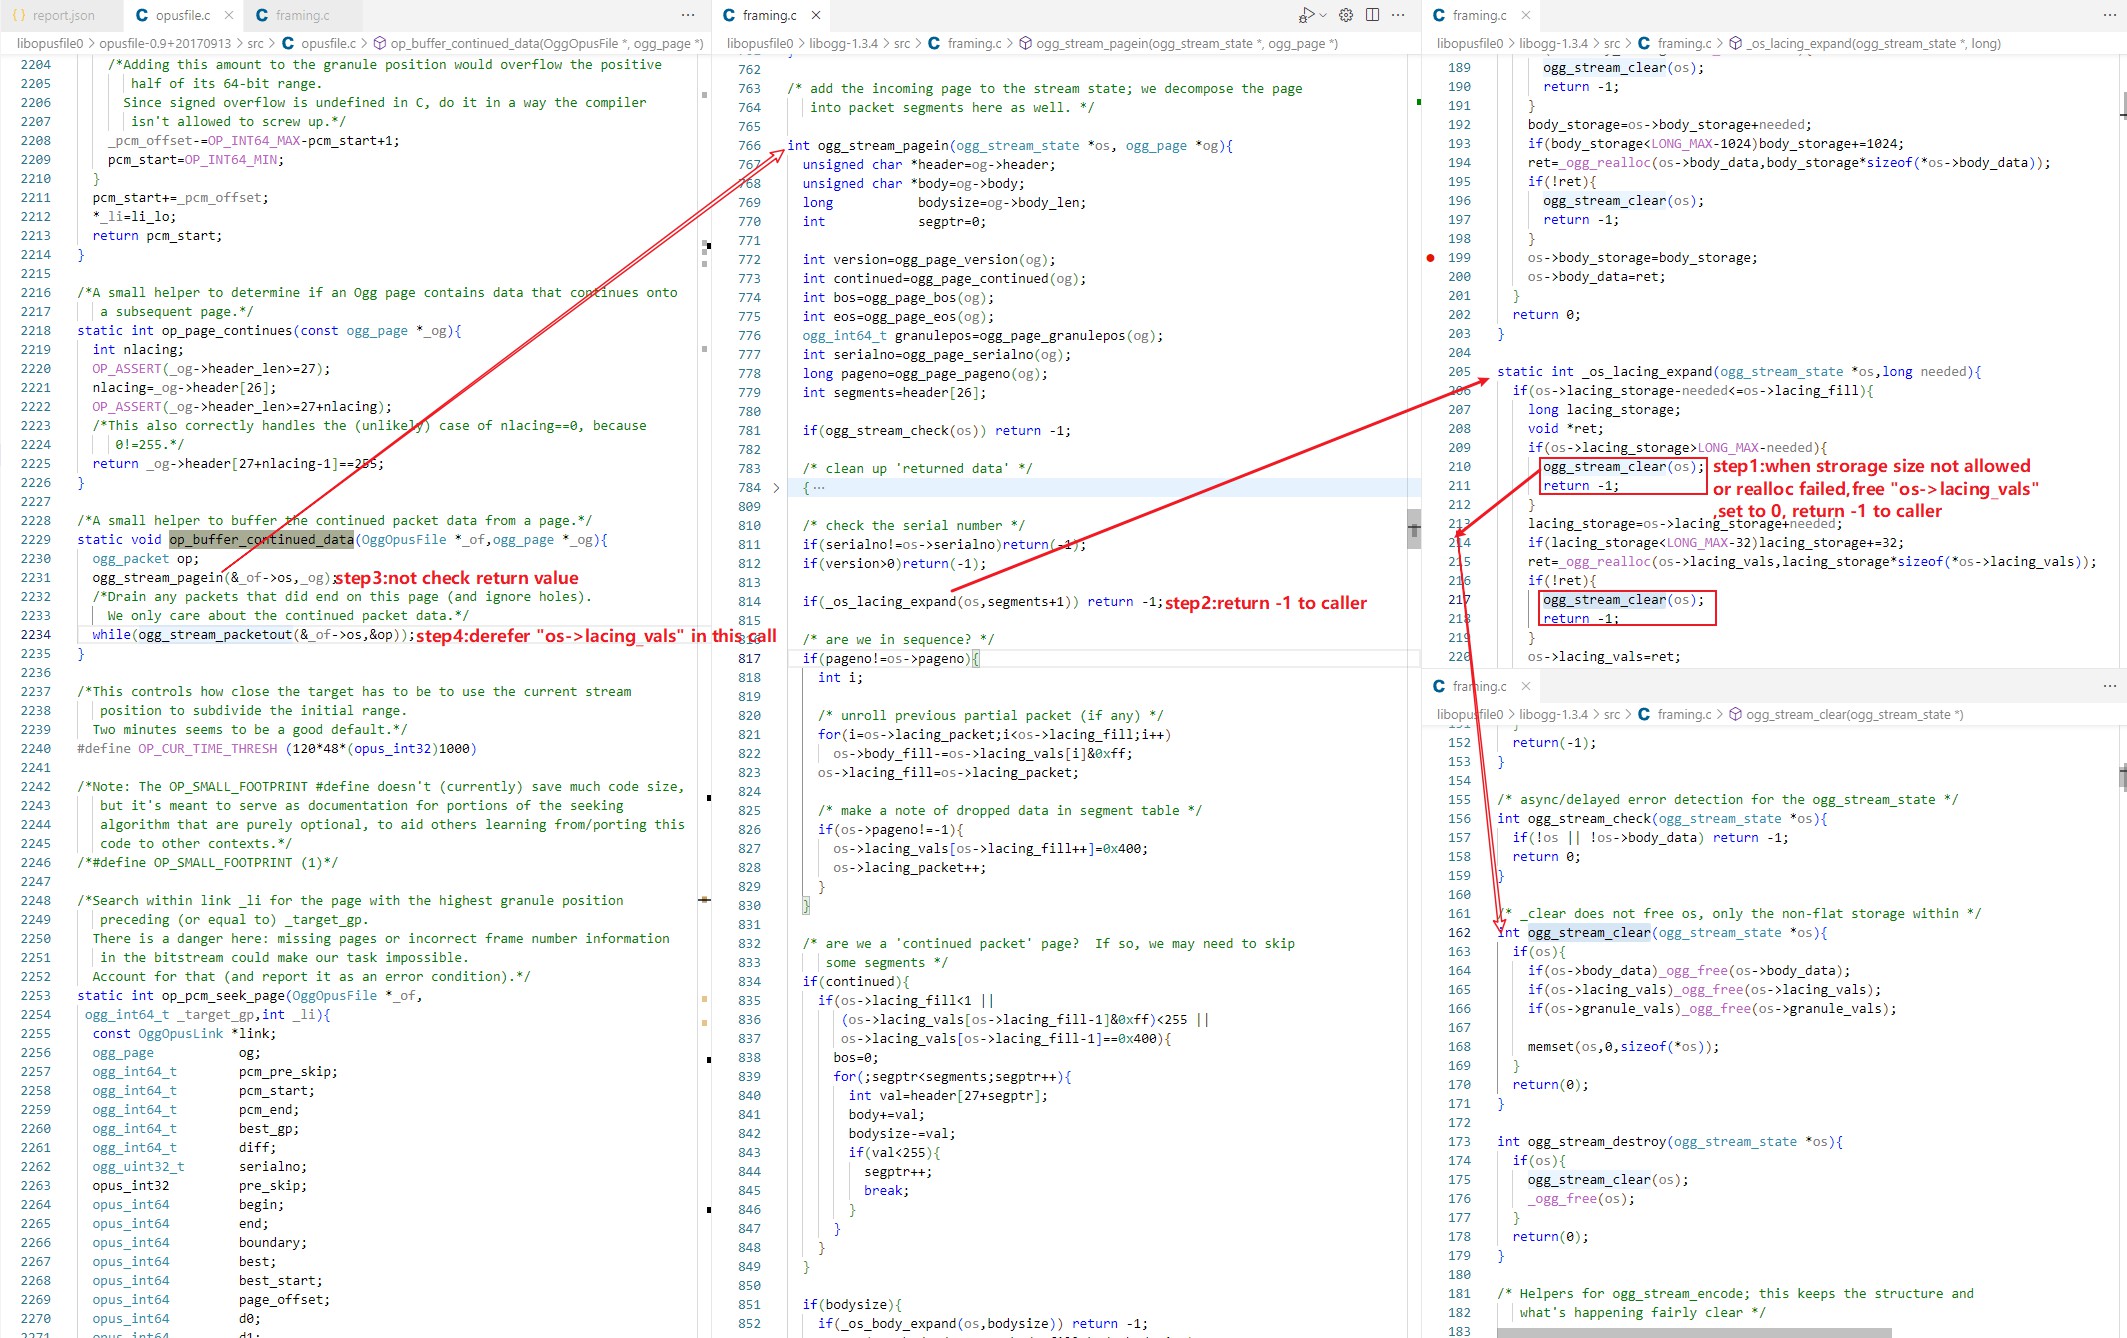Switch to the report.json tab
Image resolution: width=2127 pixels, height=1338 pixels.
(60, 15)
